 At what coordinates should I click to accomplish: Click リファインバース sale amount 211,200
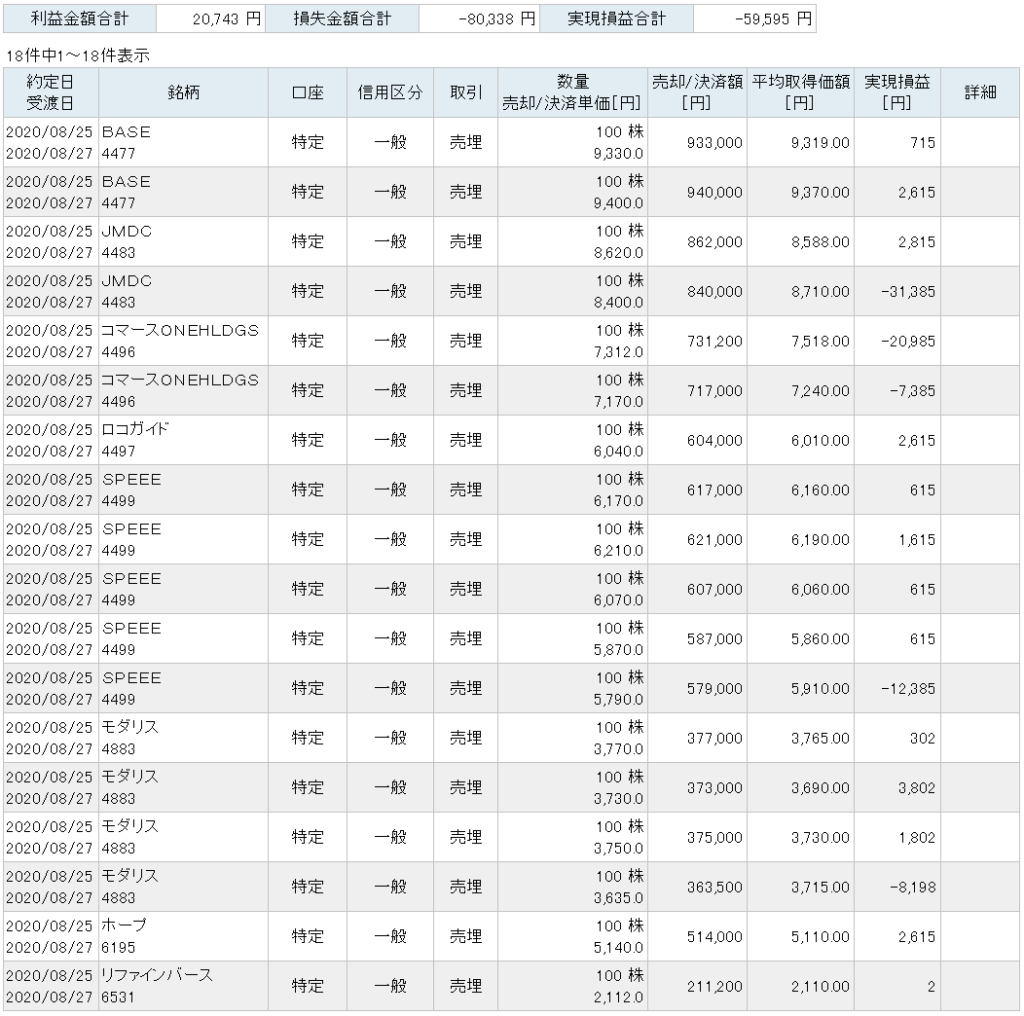(x=714, y=987)
